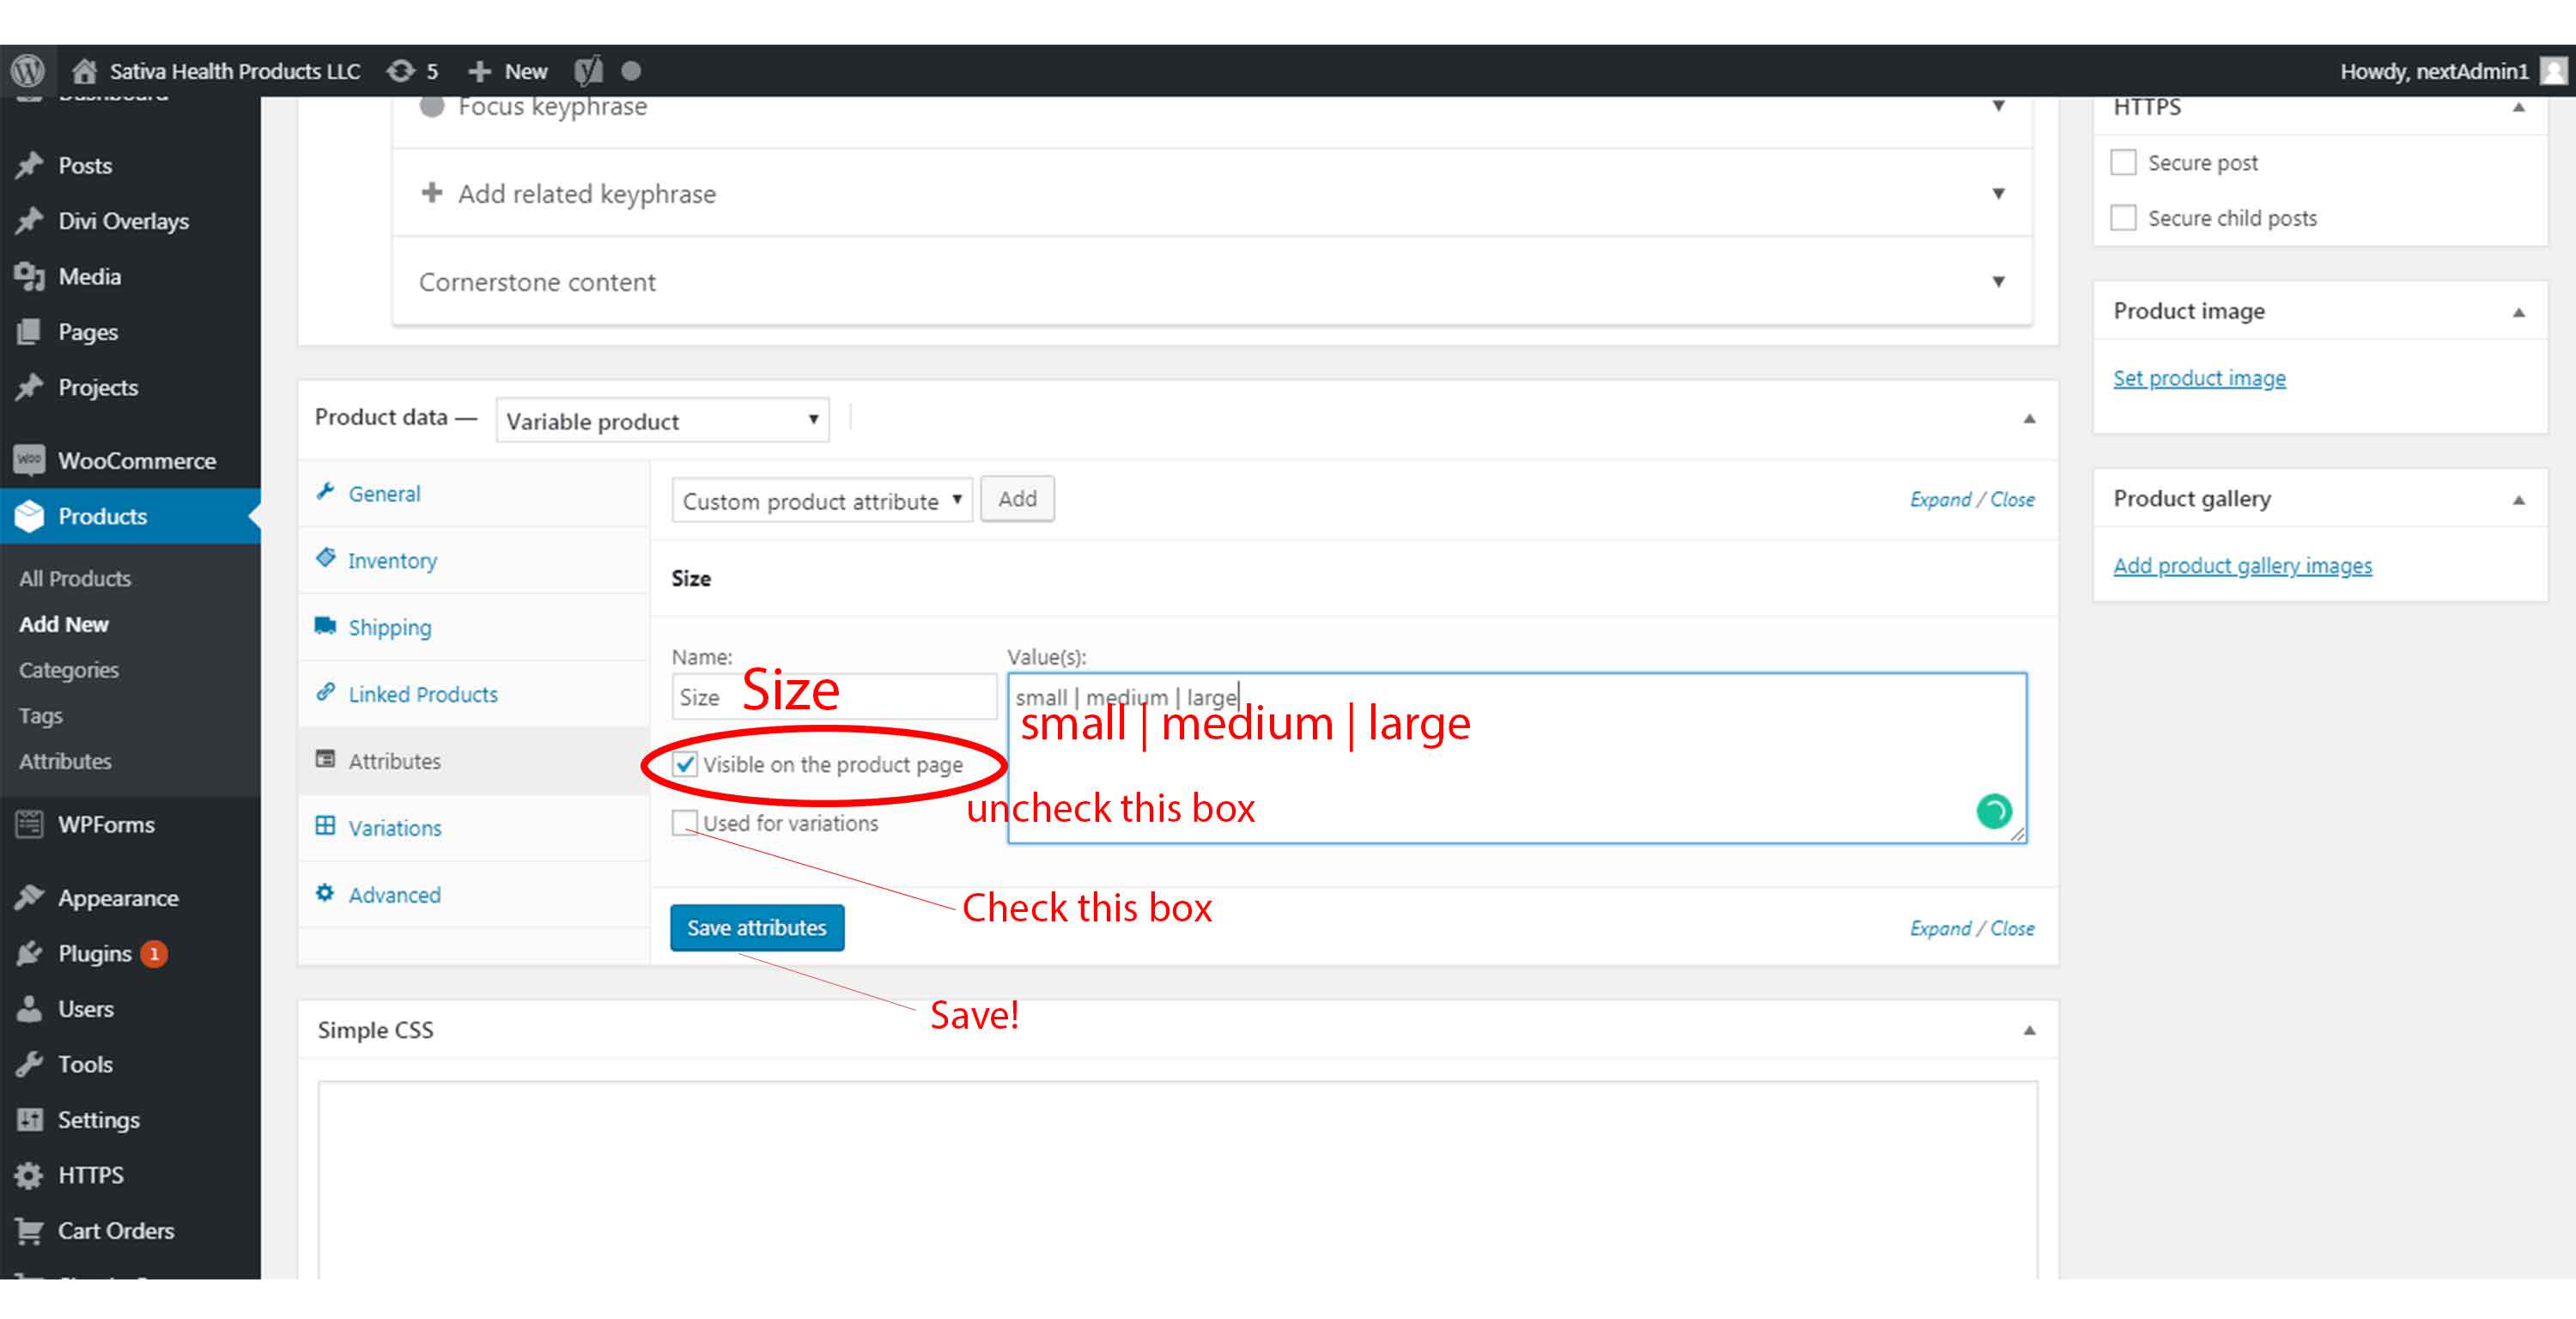
Task: Click the nextAdmin1 avatar icon
Action: [2554, 71]
